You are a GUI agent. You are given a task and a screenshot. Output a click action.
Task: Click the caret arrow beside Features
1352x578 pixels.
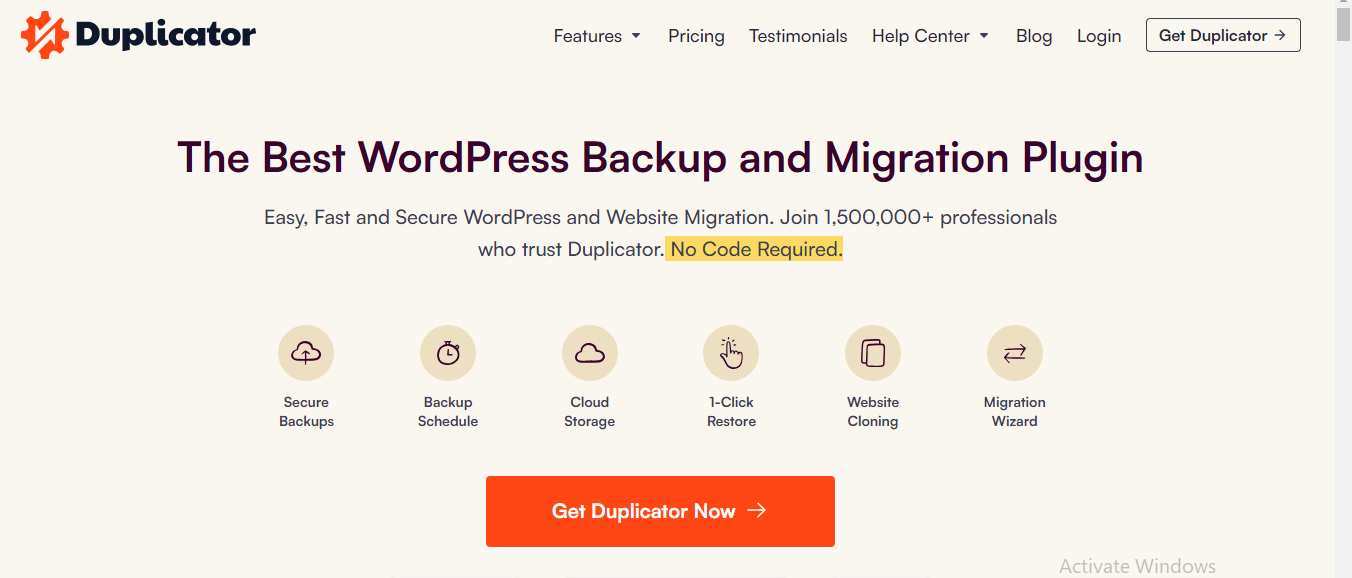(636, 36)
